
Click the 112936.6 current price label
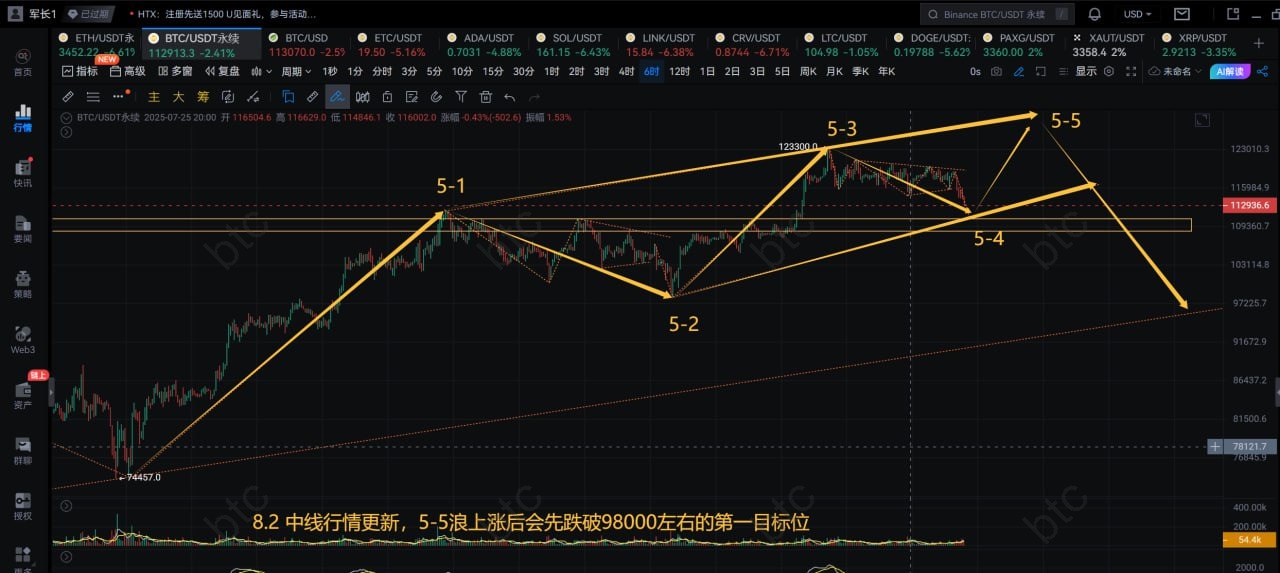(1250, 205)
